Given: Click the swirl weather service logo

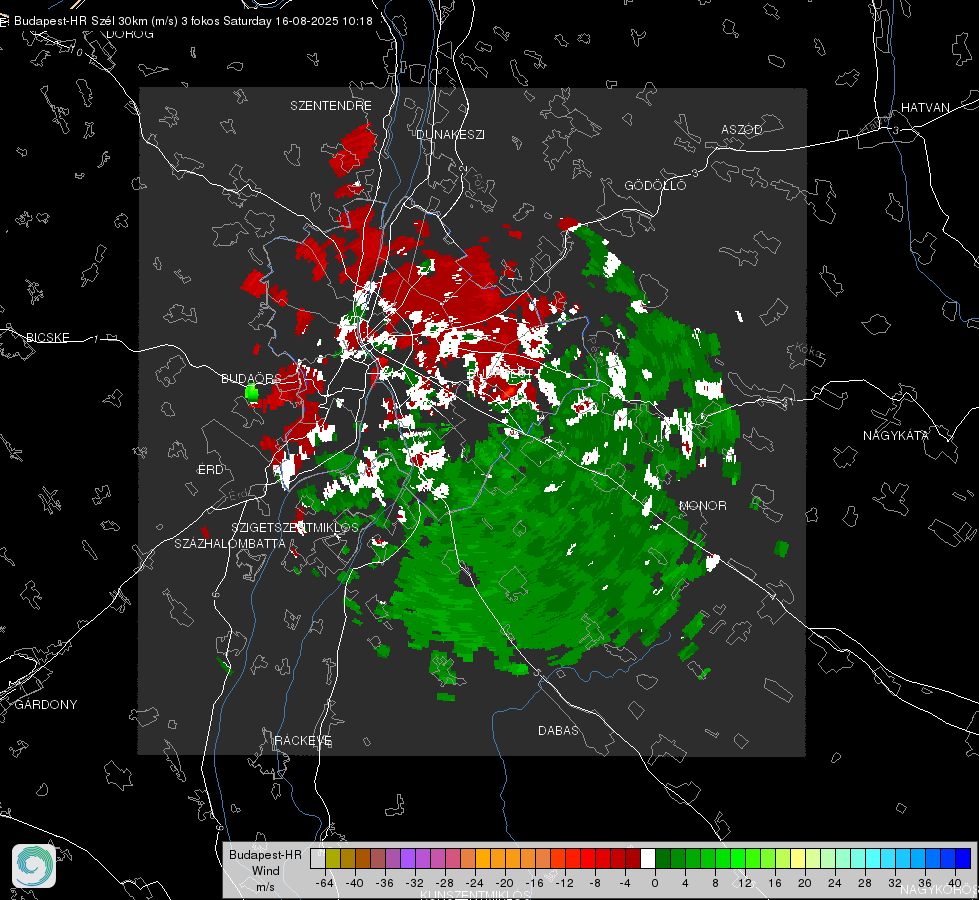Looking at the screenshot, I should pos(34,866).
